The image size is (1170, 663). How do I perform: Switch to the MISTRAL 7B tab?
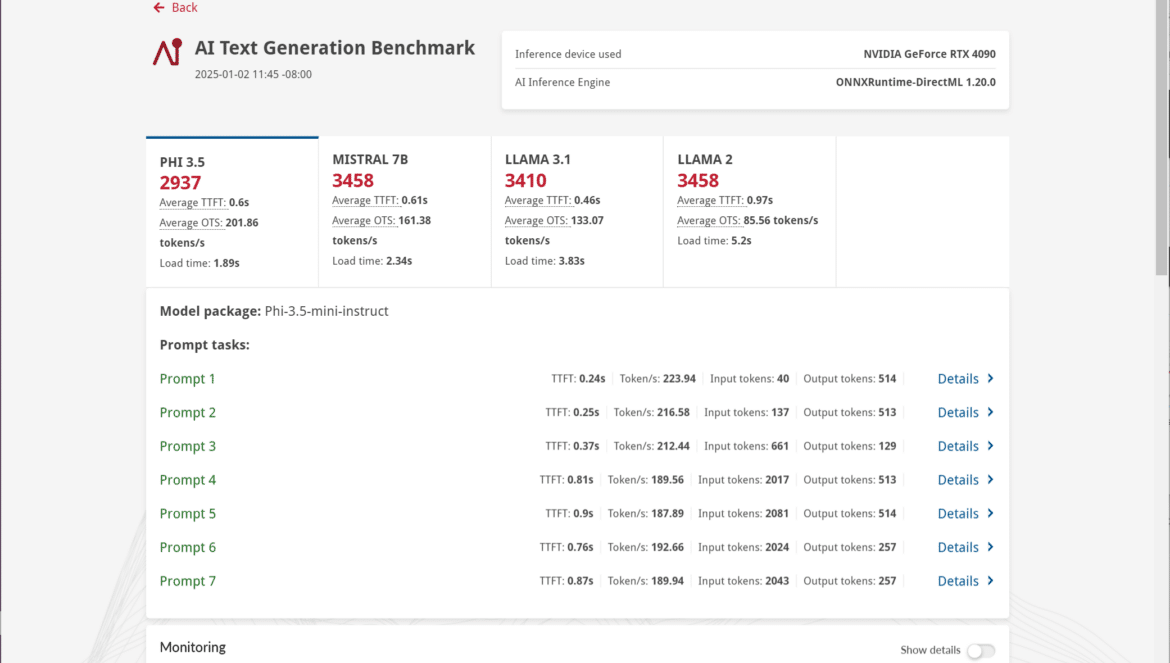coord(404,212)
